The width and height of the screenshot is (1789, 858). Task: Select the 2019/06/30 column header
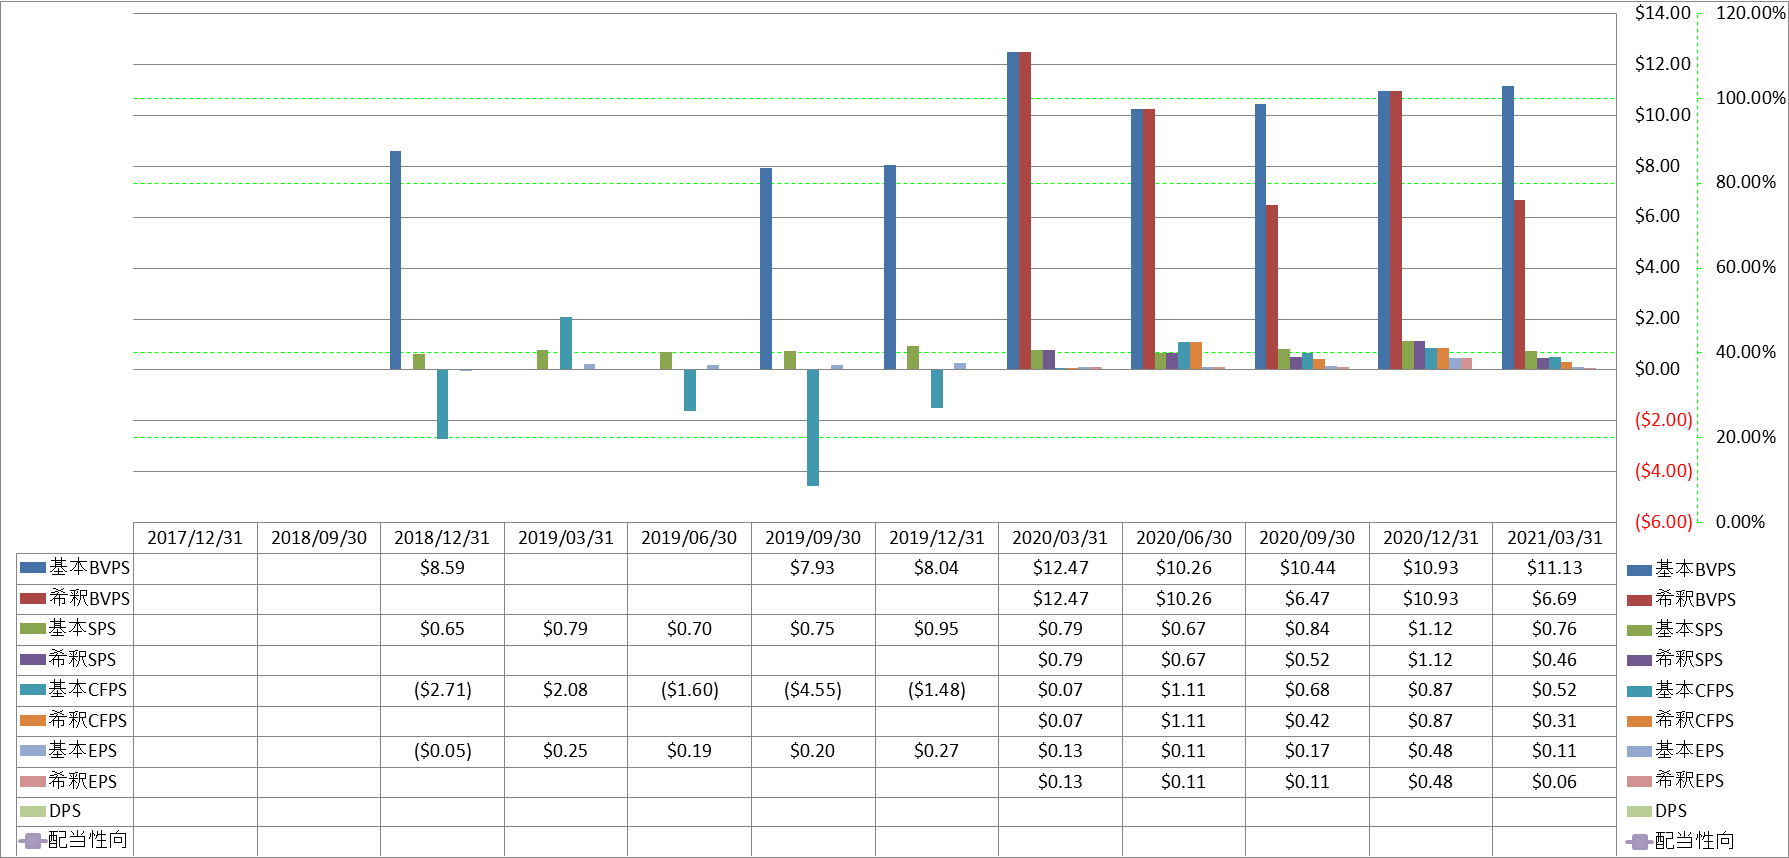689,537
